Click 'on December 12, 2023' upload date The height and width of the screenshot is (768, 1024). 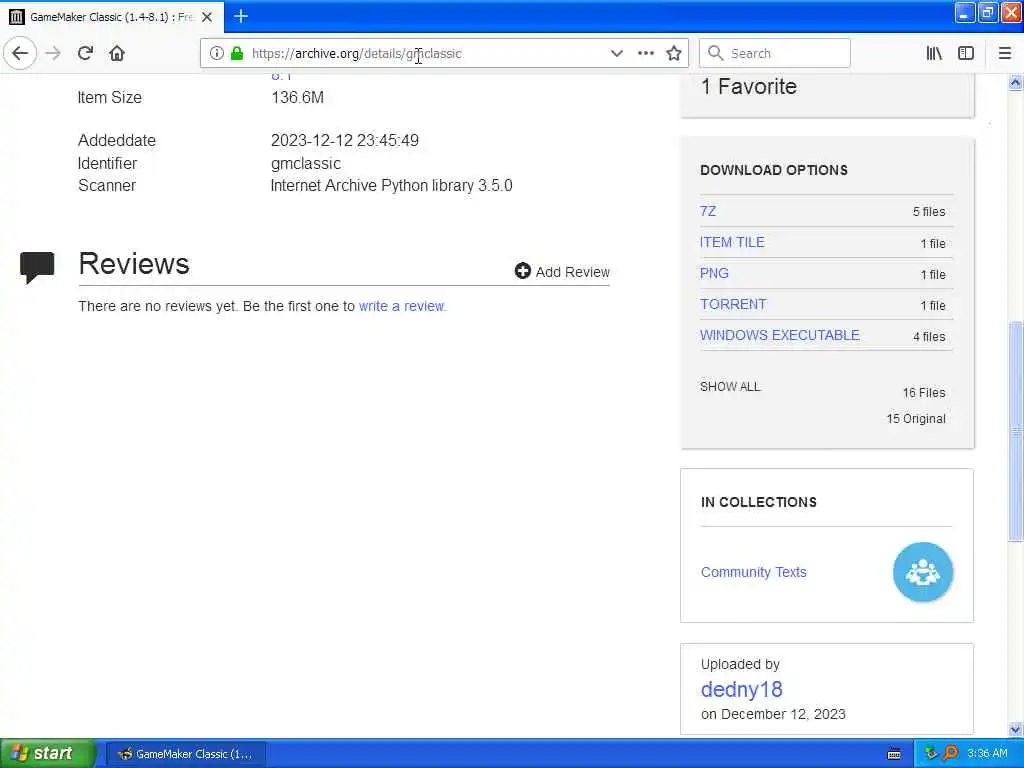773,714
